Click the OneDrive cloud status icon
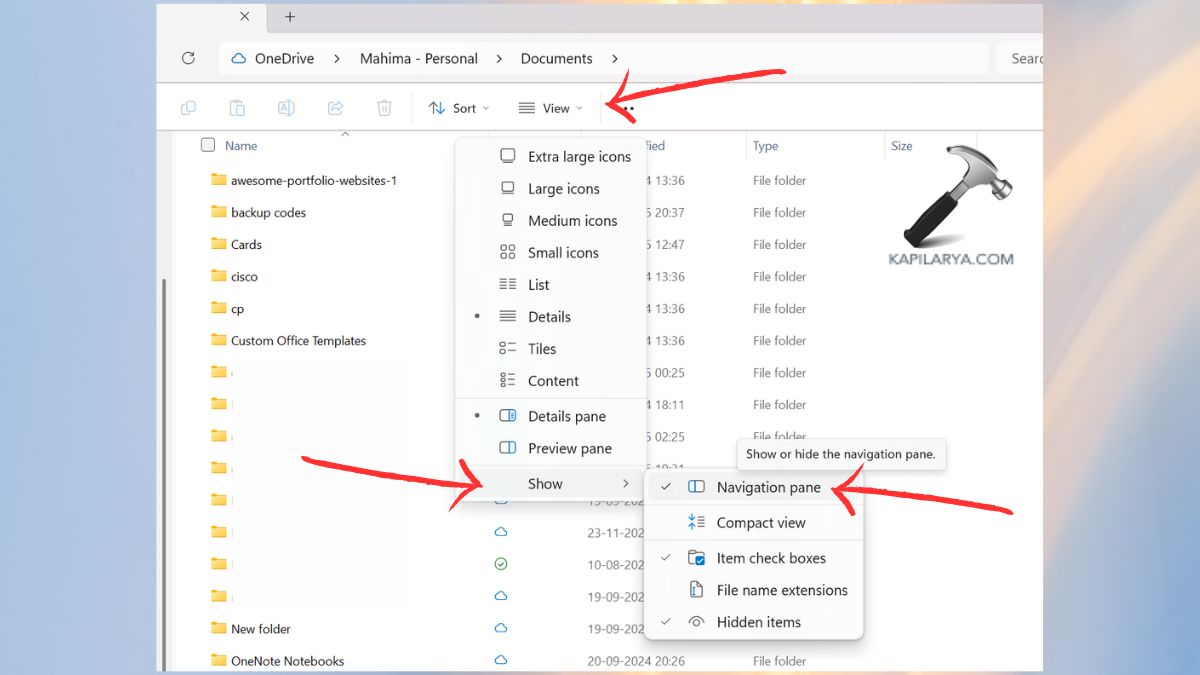Viewport: 1200px width, 675px height. click(500, 532)
